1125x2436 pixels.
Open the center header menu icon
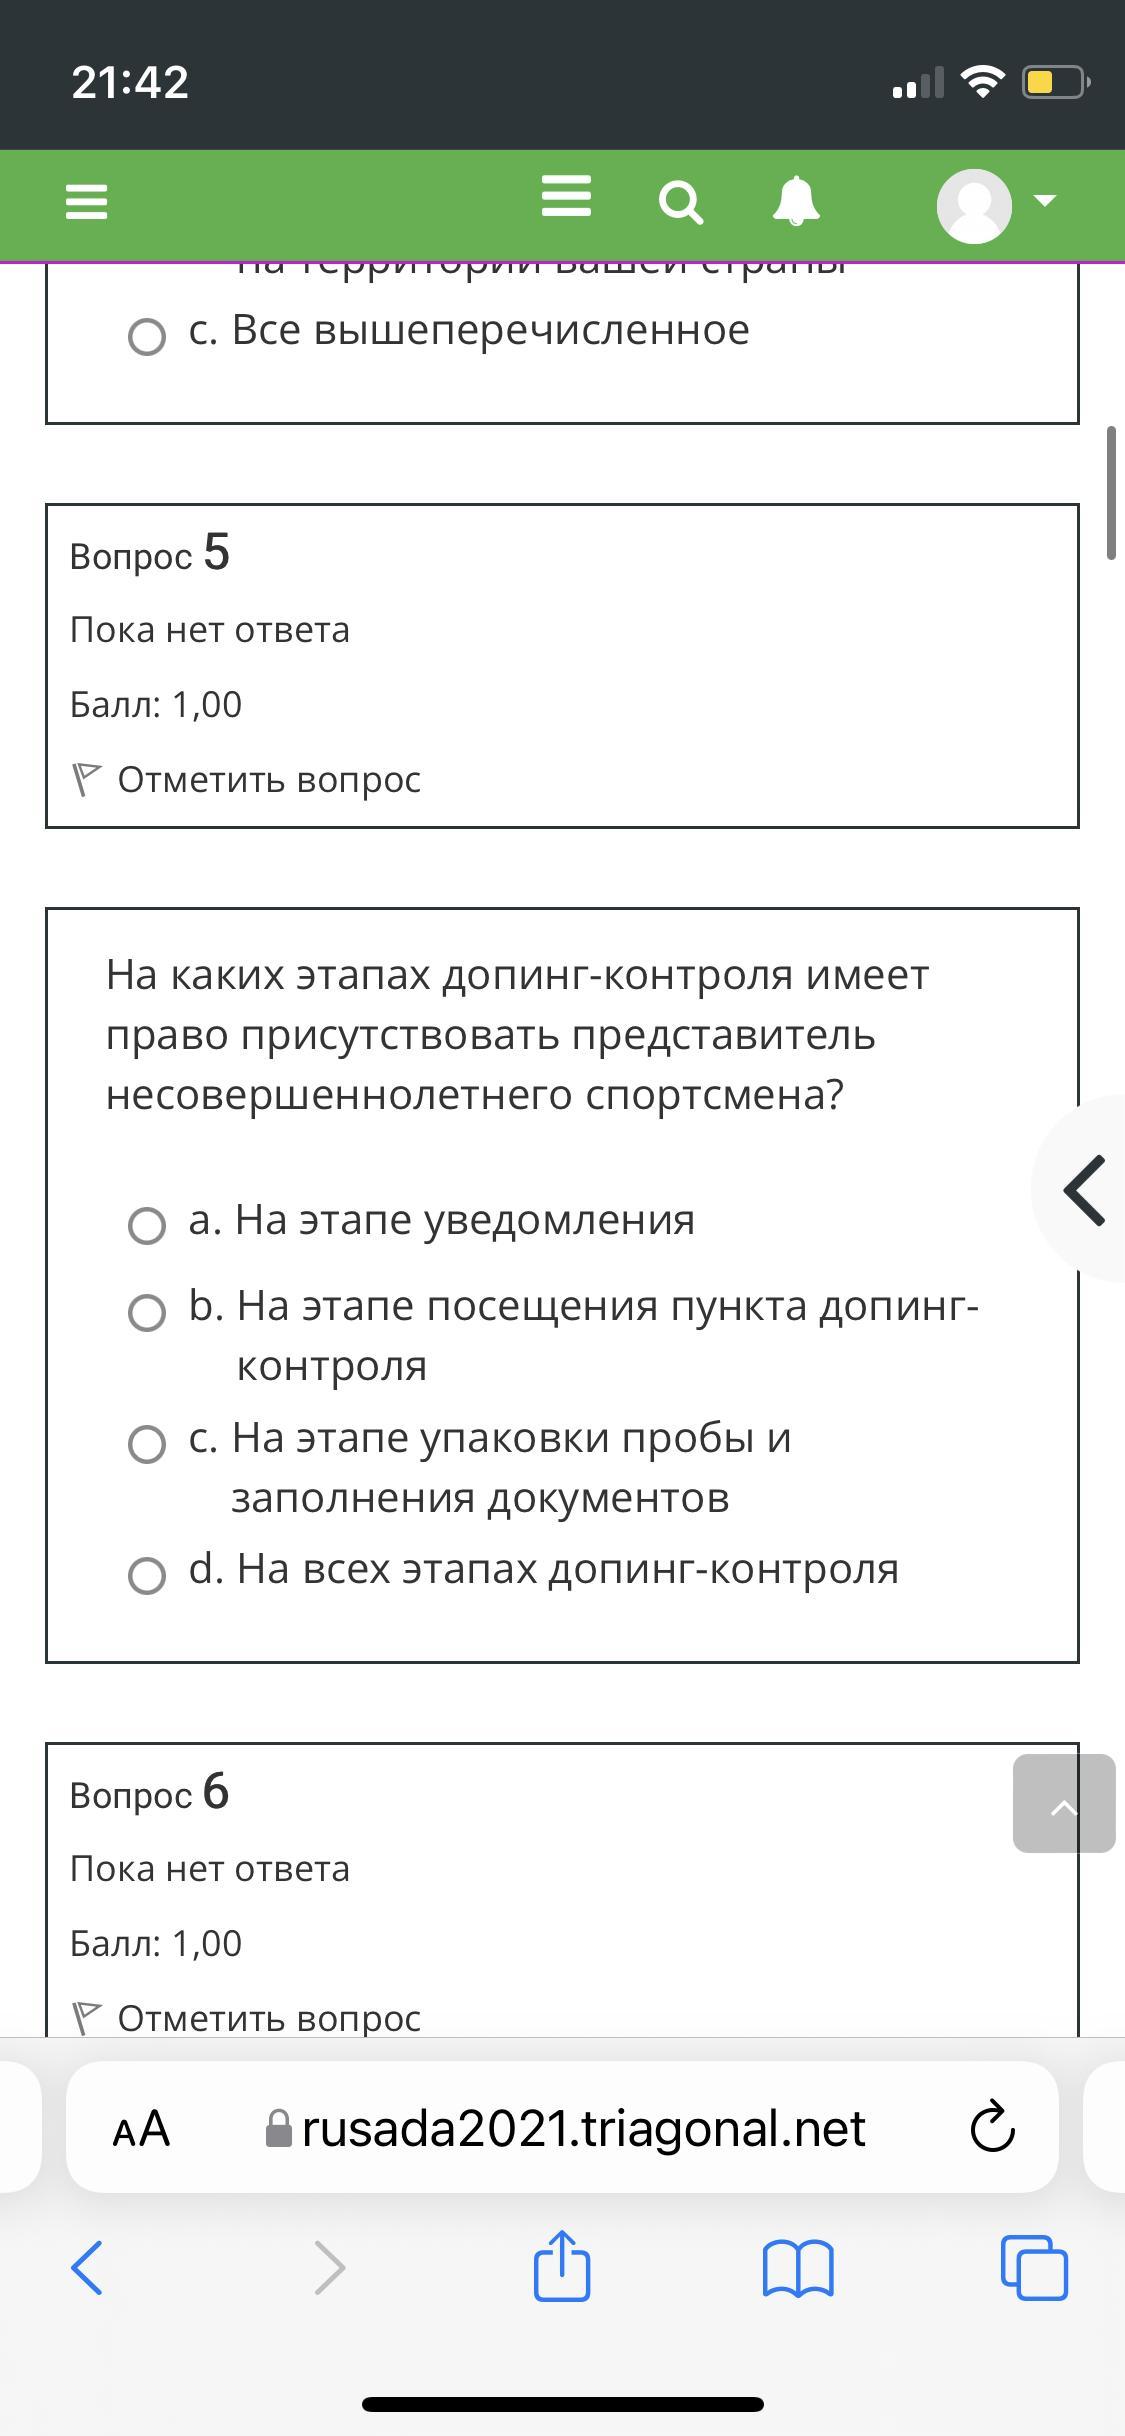click(x=566, y=196)
